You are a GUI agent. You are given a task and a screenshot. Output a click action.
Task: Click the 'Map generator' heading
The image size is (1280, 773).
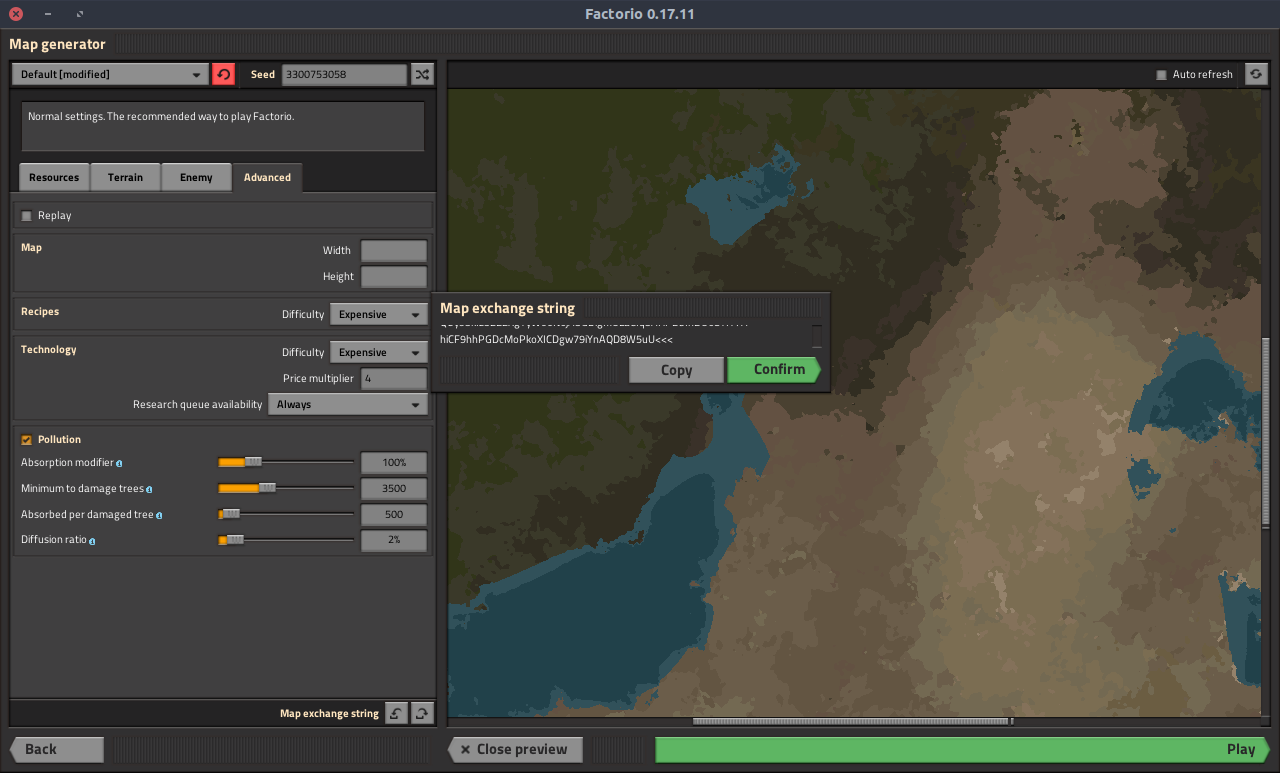(57, 44)
